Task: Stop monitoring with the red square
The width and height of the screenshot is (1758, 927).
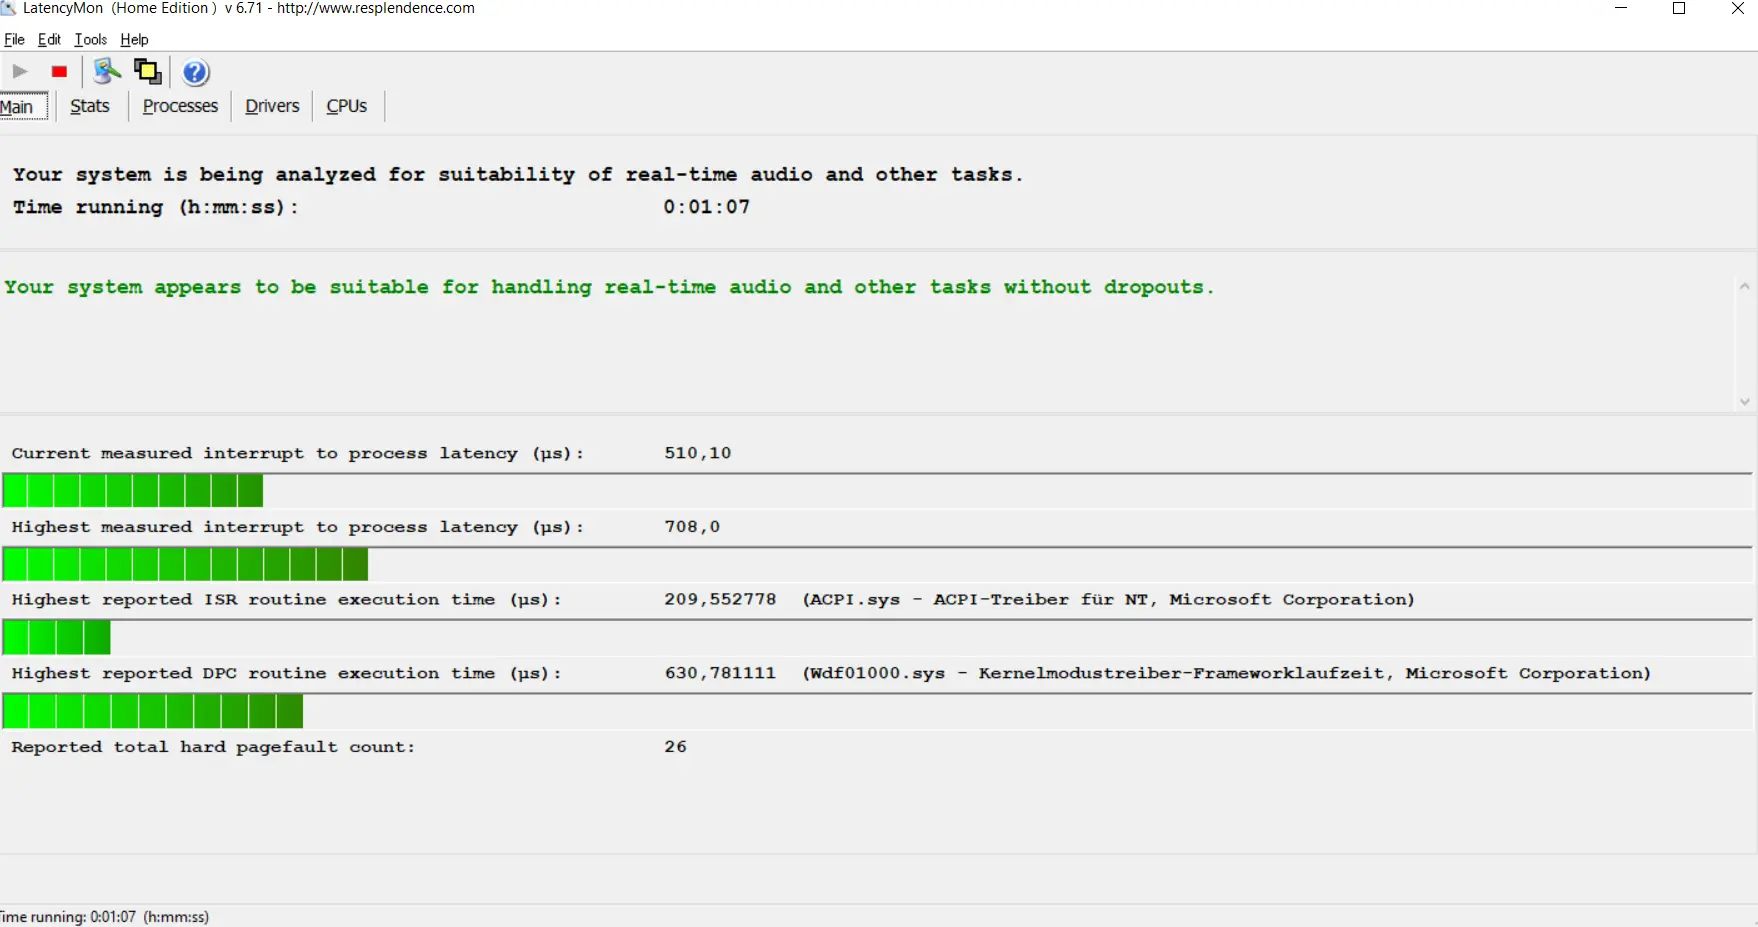Action: pos(59,72)
